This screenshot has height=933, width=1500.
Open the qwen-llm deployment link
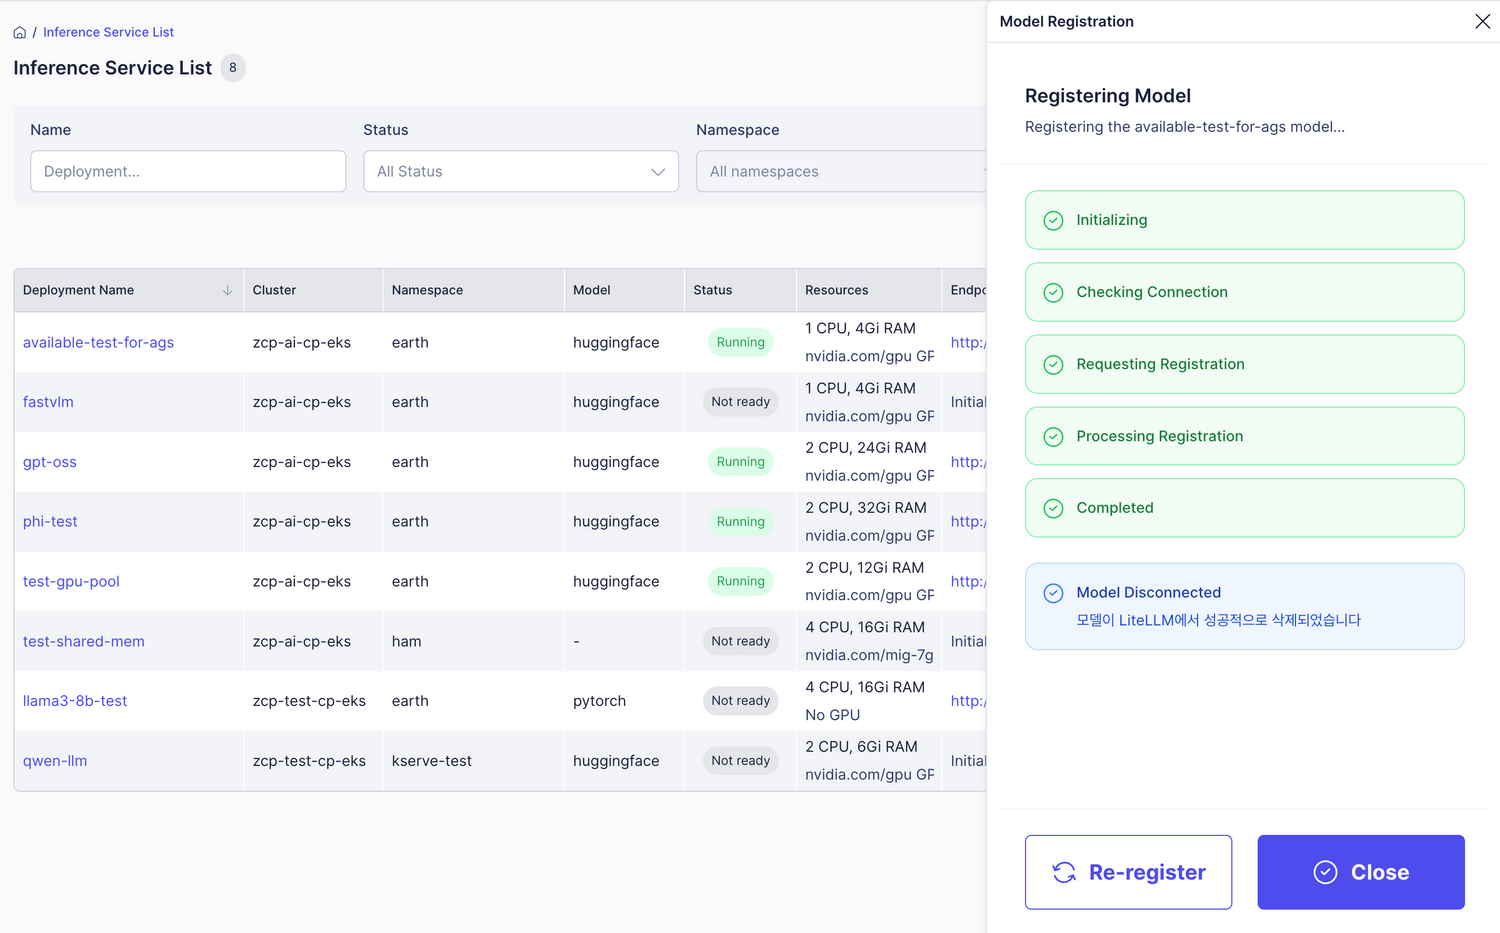coord(55,761)
